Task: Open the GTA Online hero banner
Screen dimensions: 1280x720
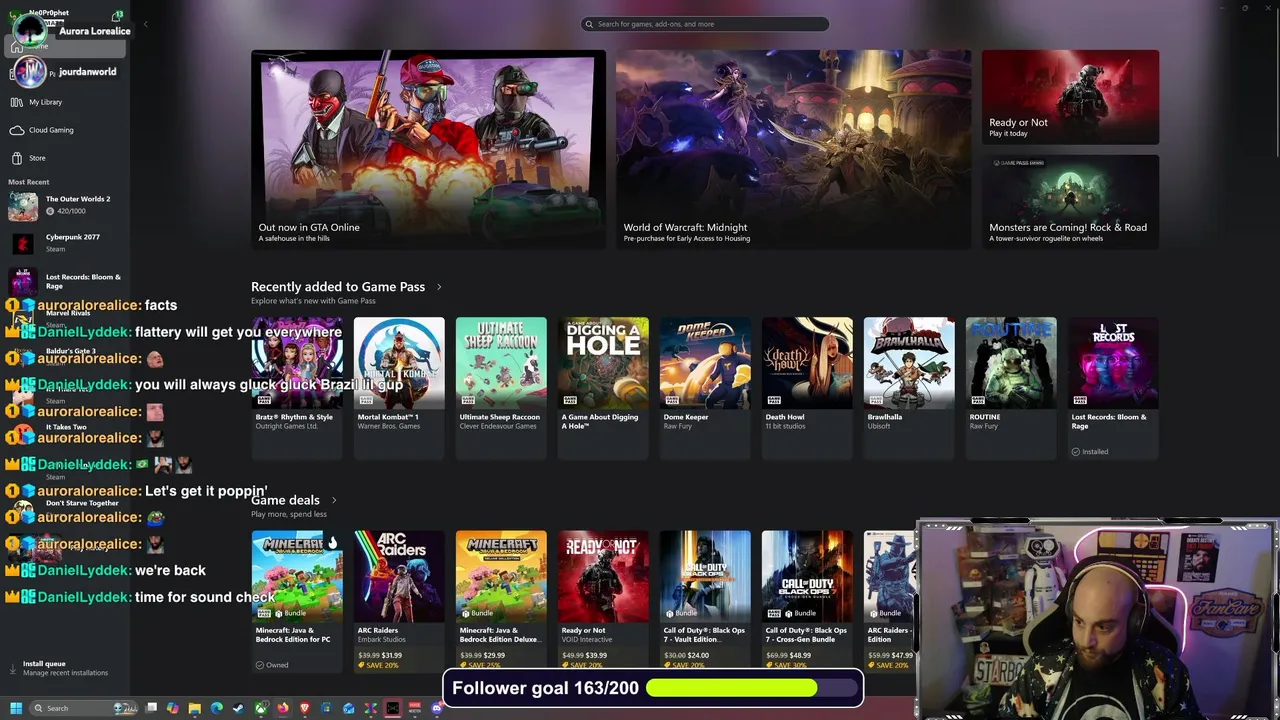Action: (428, 148)
